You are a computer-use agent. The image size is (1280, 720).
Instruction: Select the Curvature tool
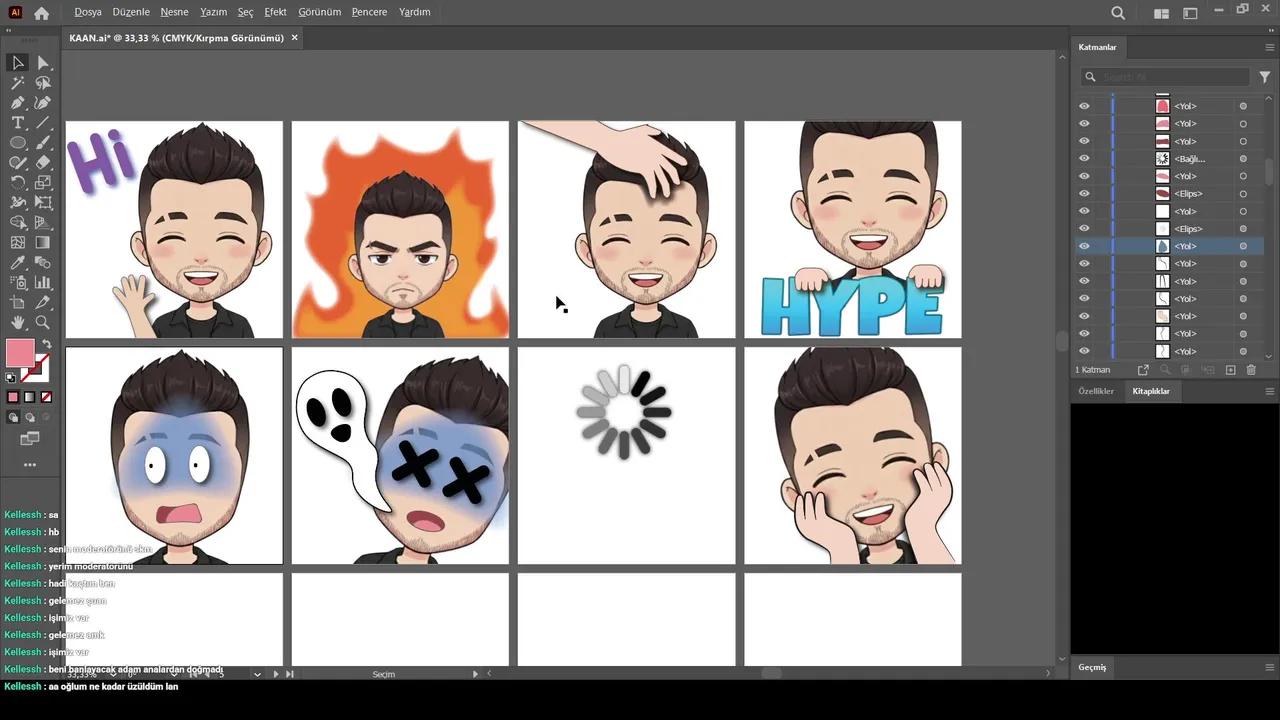[43, 103]
